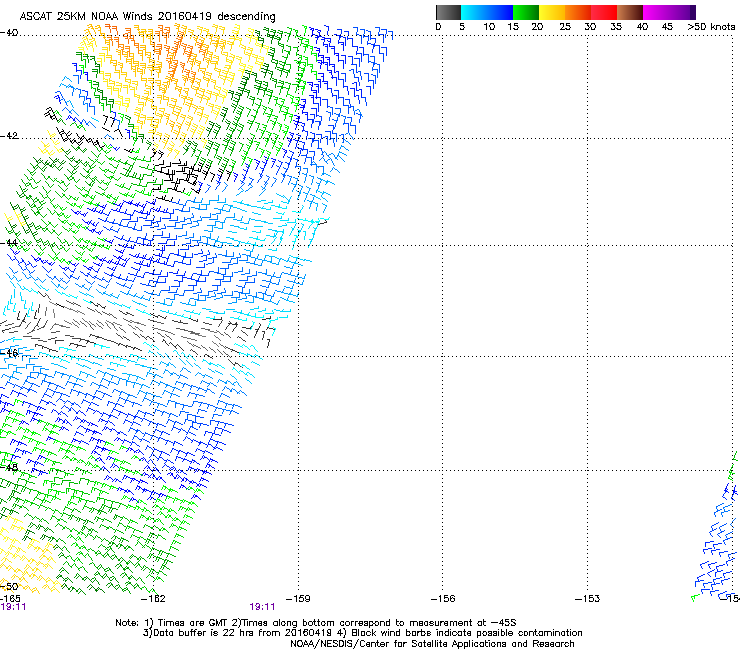The width and height of the screenshot is (740, 650).
Task: Choose the brown 35–40 knots legend swatch
Action: [x=630, y=12]
